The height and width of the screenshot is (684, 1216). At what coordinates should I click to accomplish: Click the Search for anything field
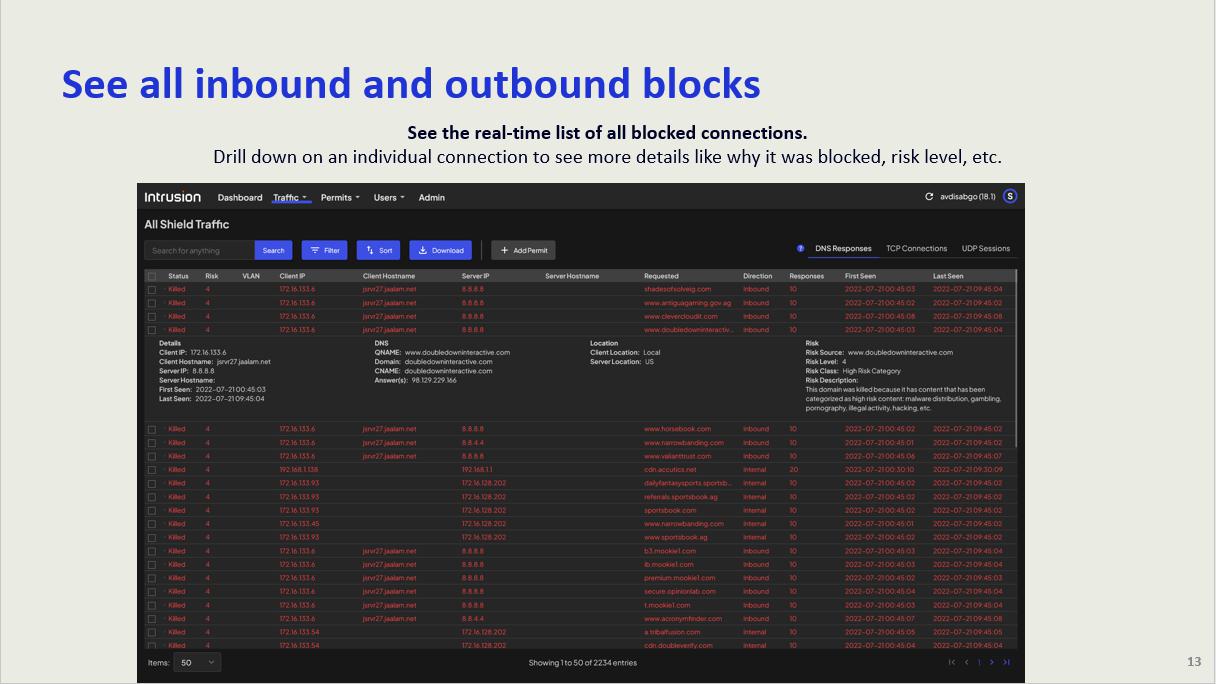[200, 251]
